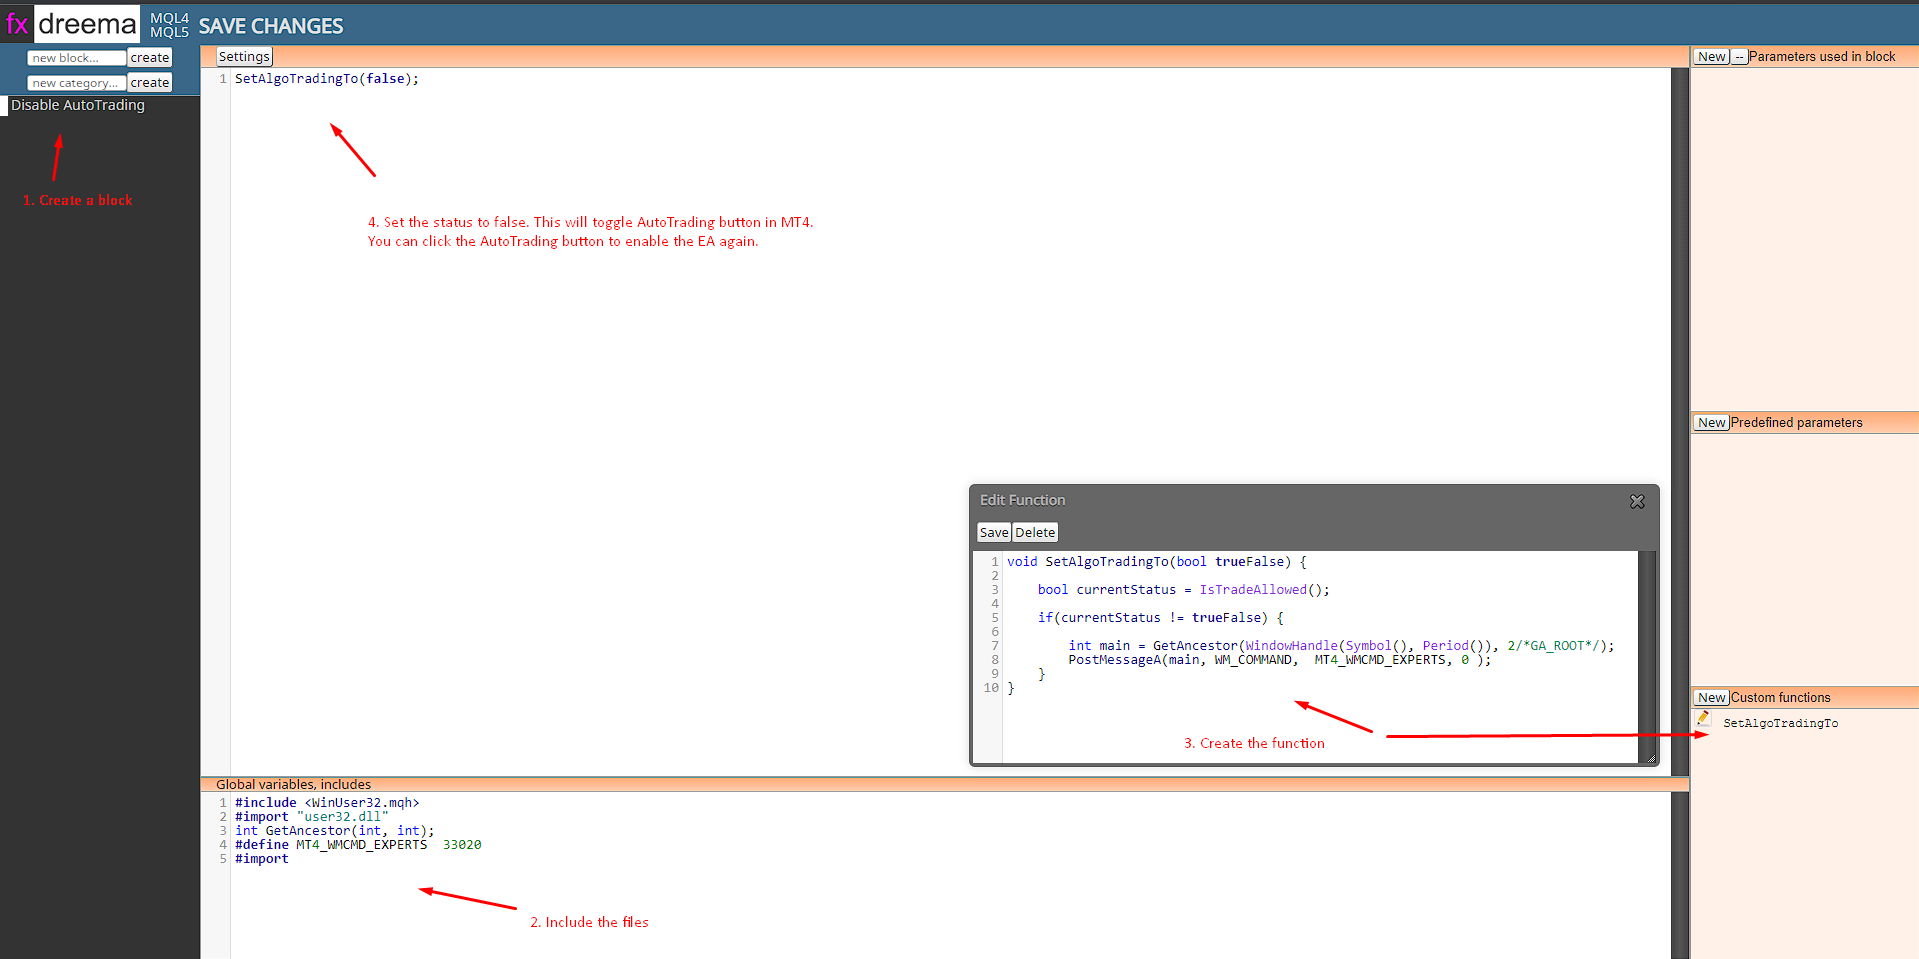This screenshot has width=1919, height=959.
Task: Click the SetAlgoTradingTo(false); code line
Action: click(x=327, y=79)
